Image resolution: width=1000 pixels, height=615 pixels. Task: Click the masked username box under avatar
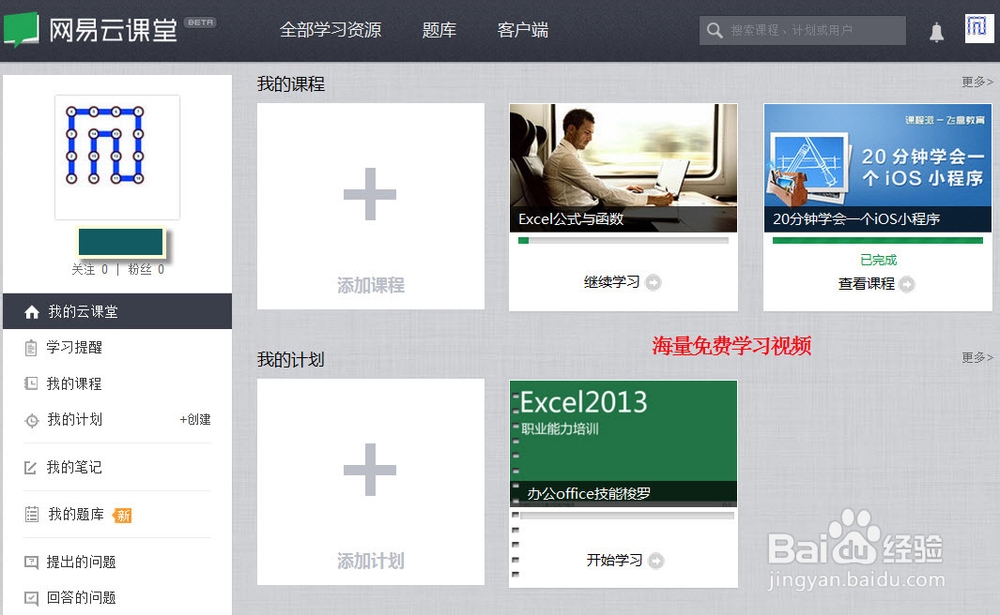click(121, 242)
